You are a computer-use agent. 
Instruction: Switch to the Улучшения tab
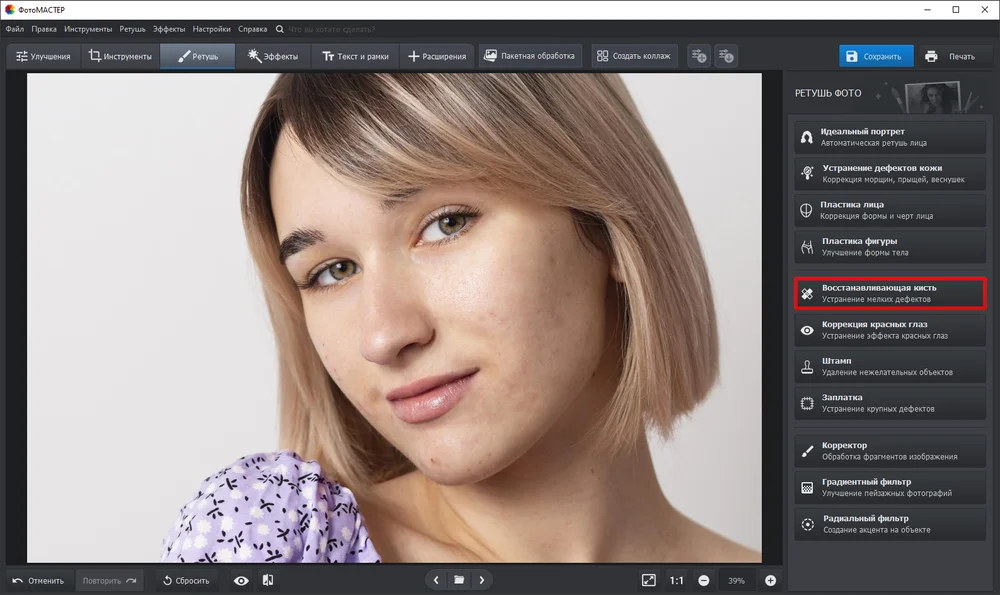43,56
